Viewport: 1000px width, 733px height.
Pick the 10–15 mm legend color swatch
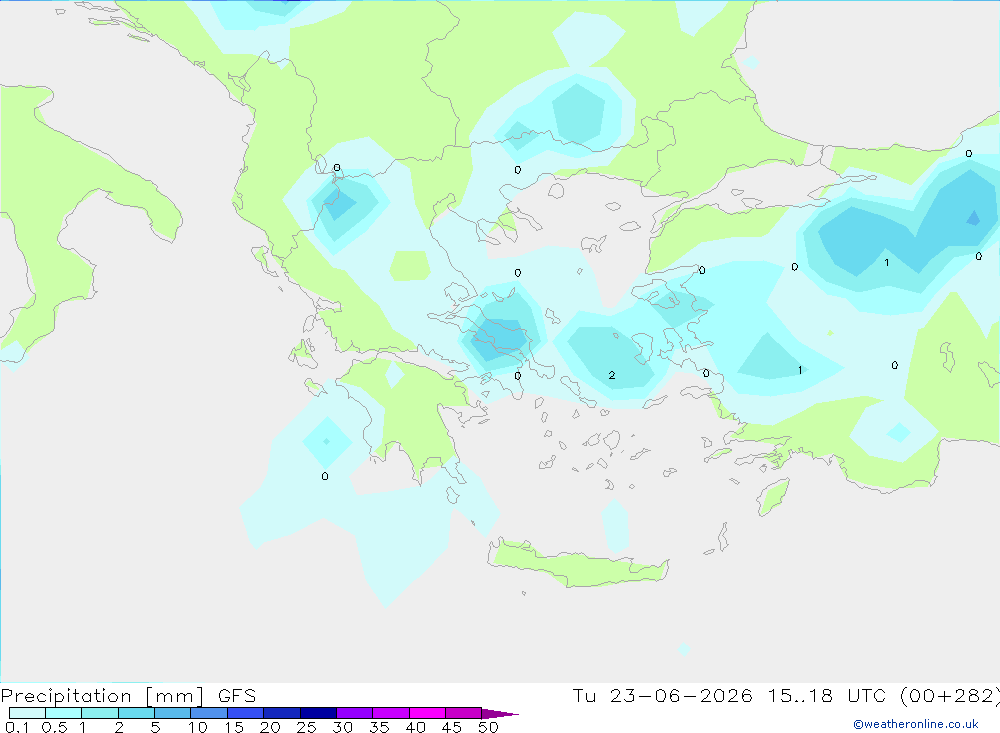(x=209, y=713)
